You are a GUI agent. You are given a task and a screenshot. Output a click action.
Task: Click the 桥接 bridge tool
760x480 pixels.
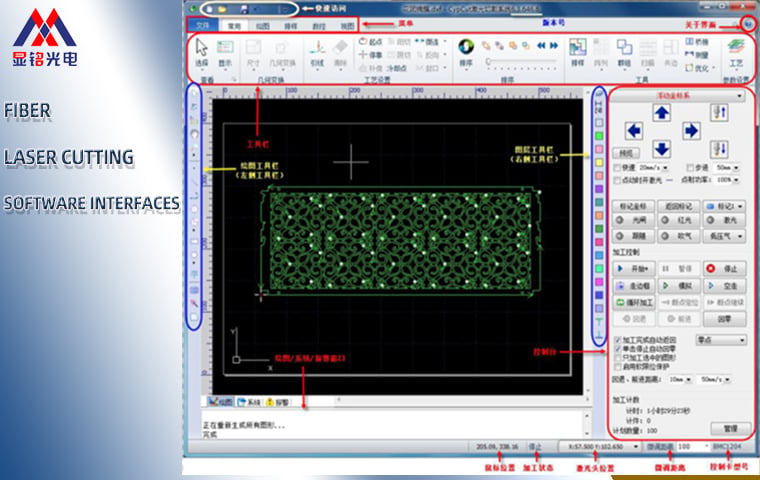697,42
